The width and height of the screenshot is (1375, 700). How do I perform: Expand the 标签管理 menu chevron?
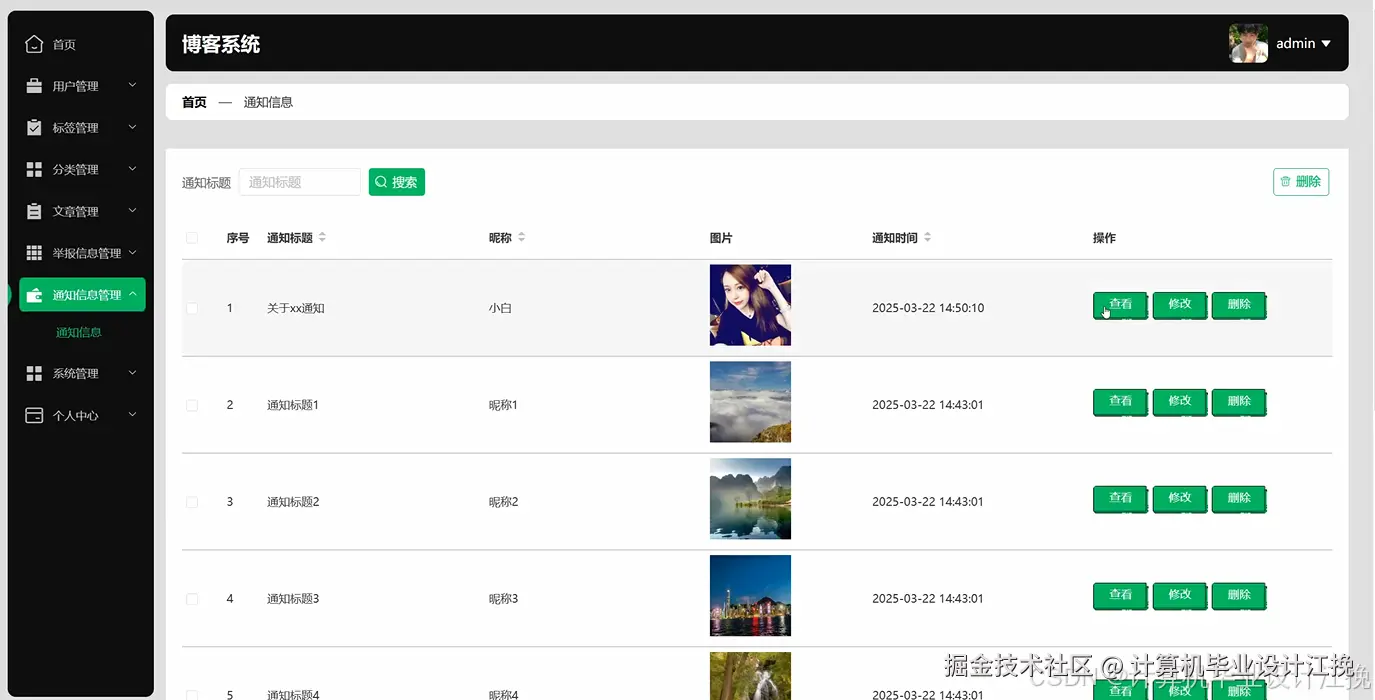(x=133, y=128)
